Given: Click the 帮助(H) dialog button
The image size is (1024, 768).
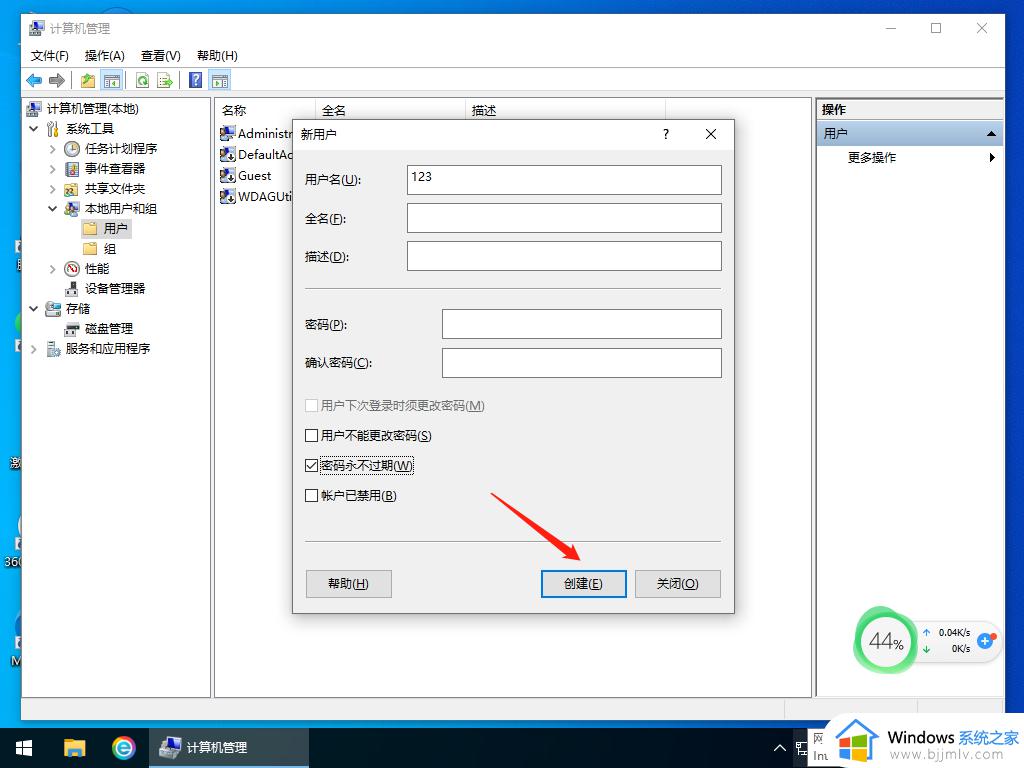Looking at the screenshot, I should point(349,584).
